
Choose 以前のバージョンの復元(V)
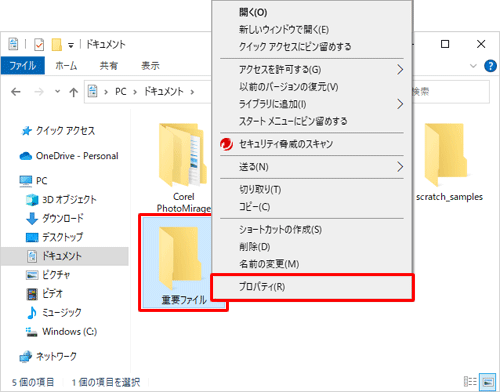[x=312, y=87]
